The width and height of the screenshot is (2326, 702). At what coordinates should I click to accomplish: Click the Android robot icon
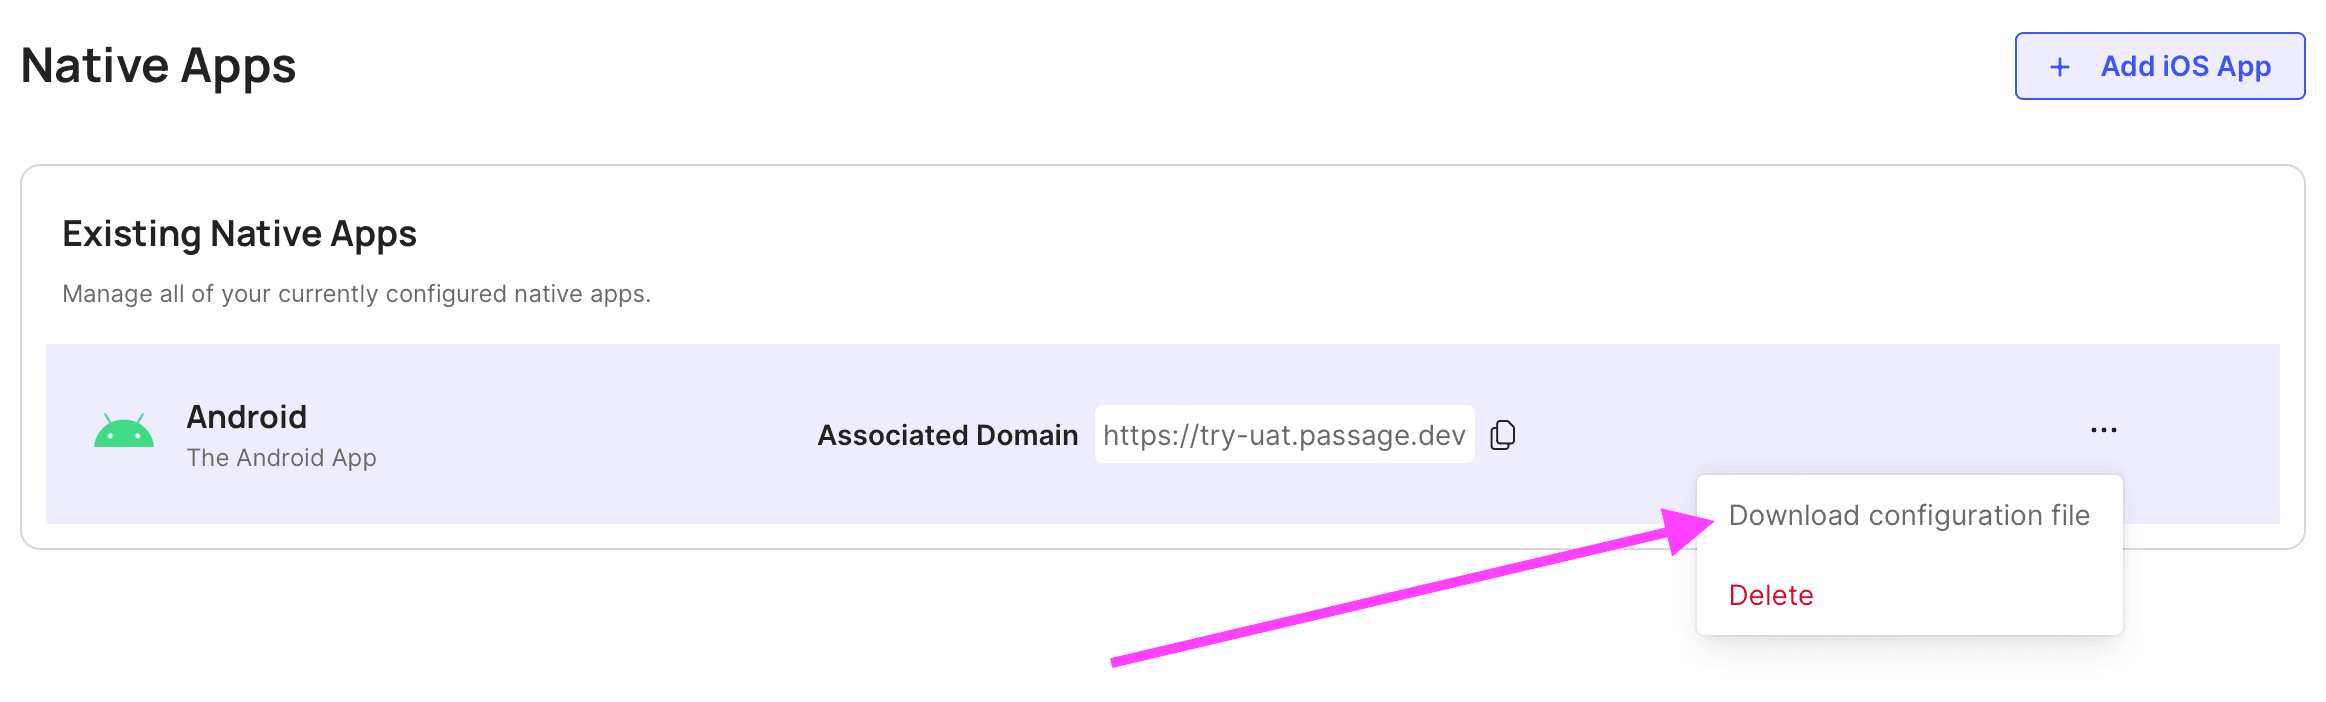click(124, 431)
